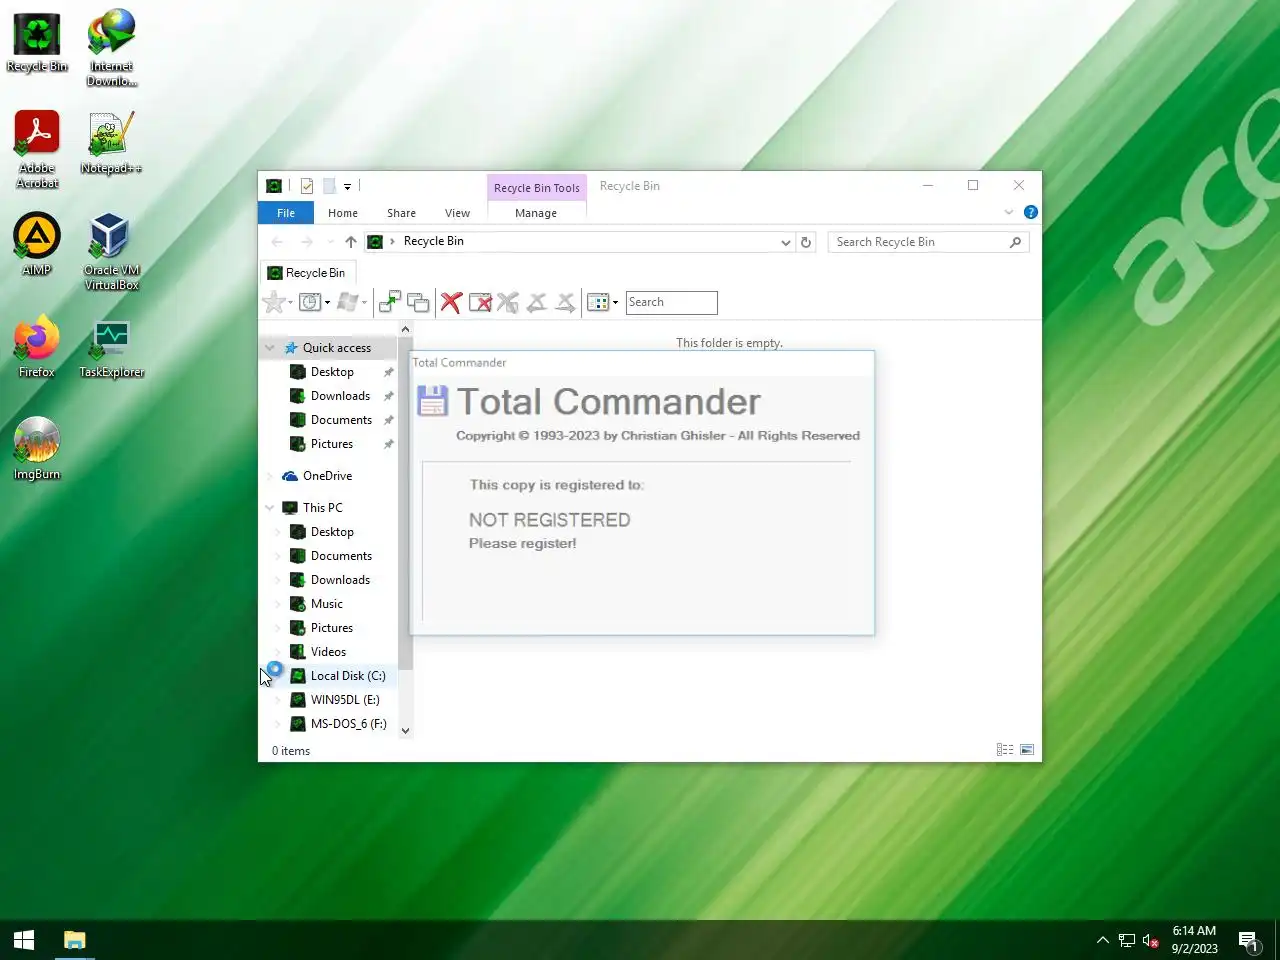Open AIMP desktop icon

coord(37,245)
